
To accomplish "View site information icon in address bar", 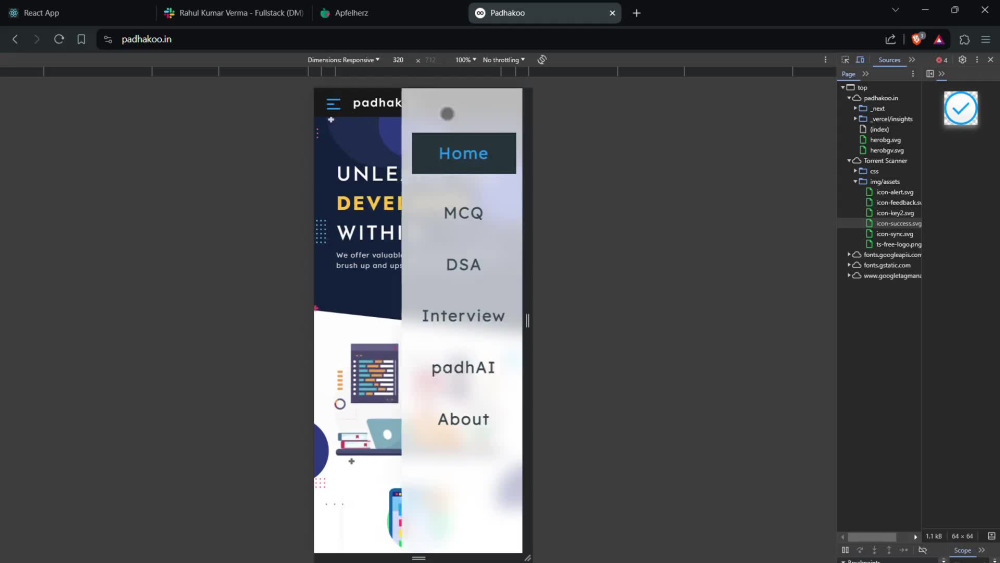I will click(108, 39).
